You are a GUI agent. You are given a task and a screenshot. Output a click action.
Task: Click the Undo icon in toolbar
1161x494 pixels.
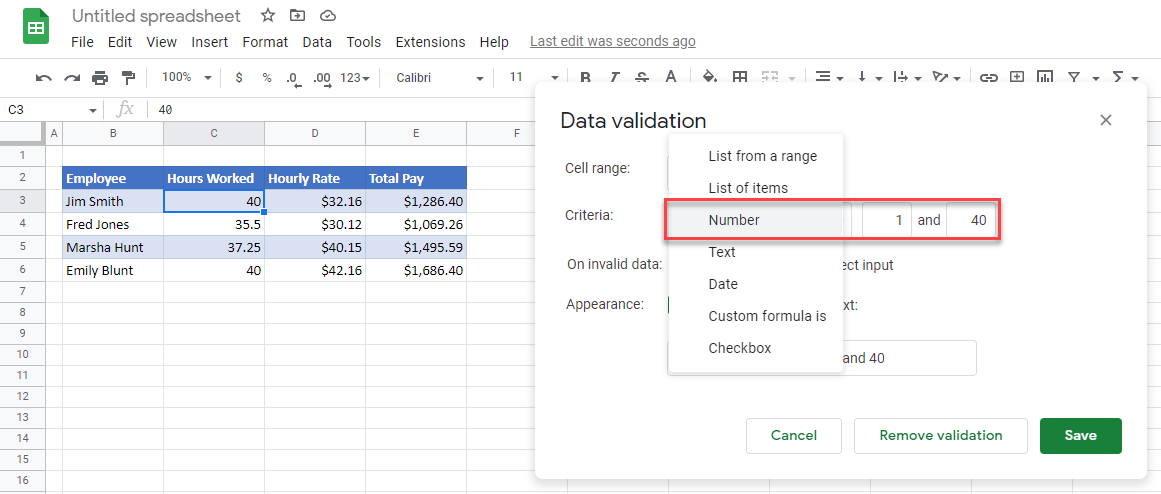click(43, 77)
